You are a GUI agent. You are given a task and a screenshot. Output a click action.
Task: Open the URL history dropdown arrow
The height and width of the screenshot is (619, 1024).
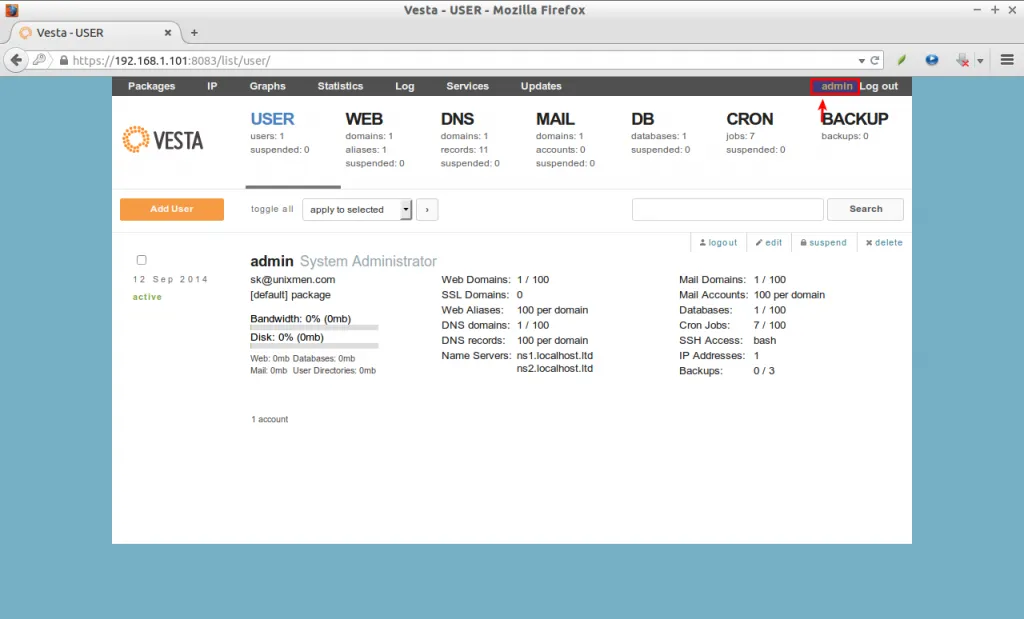tap(861, 61)
